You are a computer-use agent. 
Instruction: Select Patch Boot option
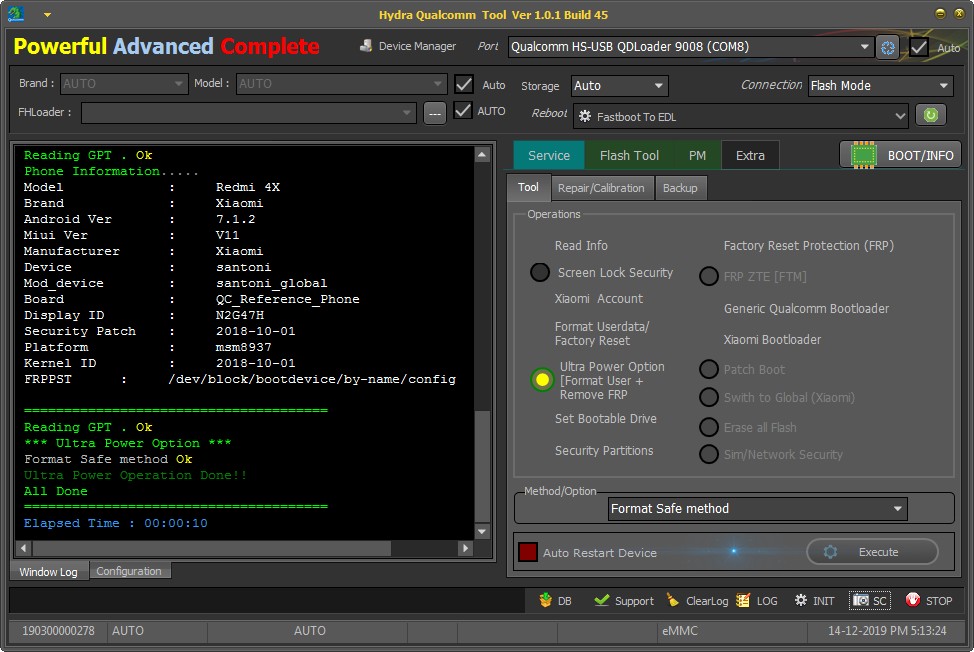(x=709, y=369)
